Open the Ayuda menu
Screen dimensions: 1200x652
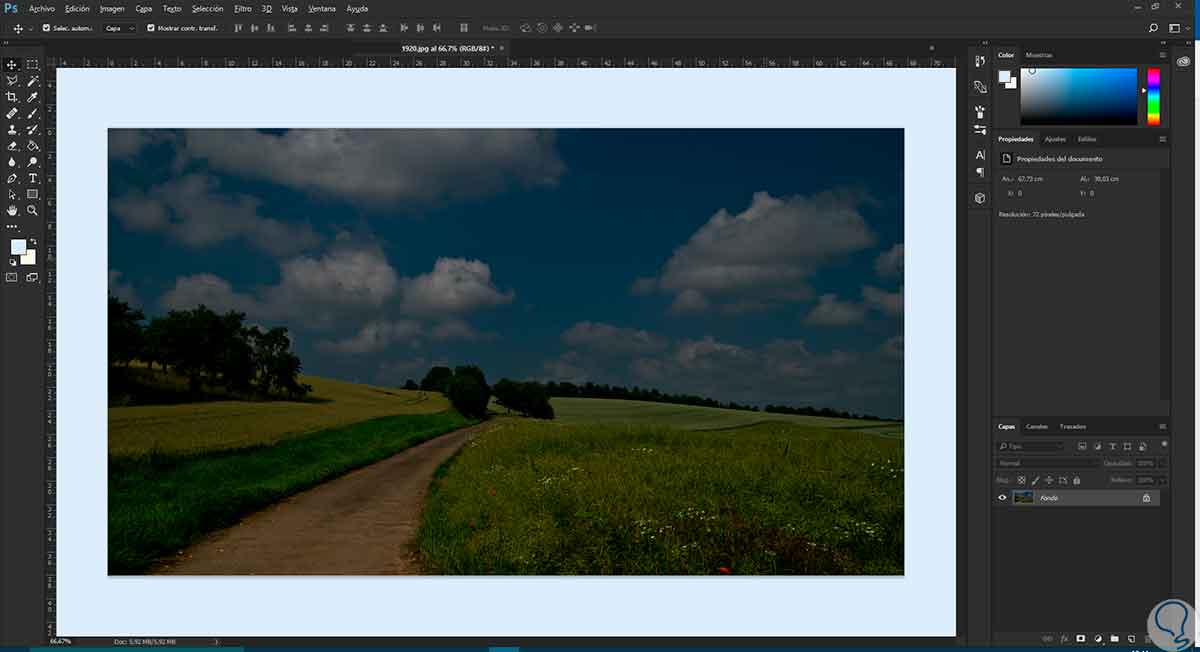[357, 8]
